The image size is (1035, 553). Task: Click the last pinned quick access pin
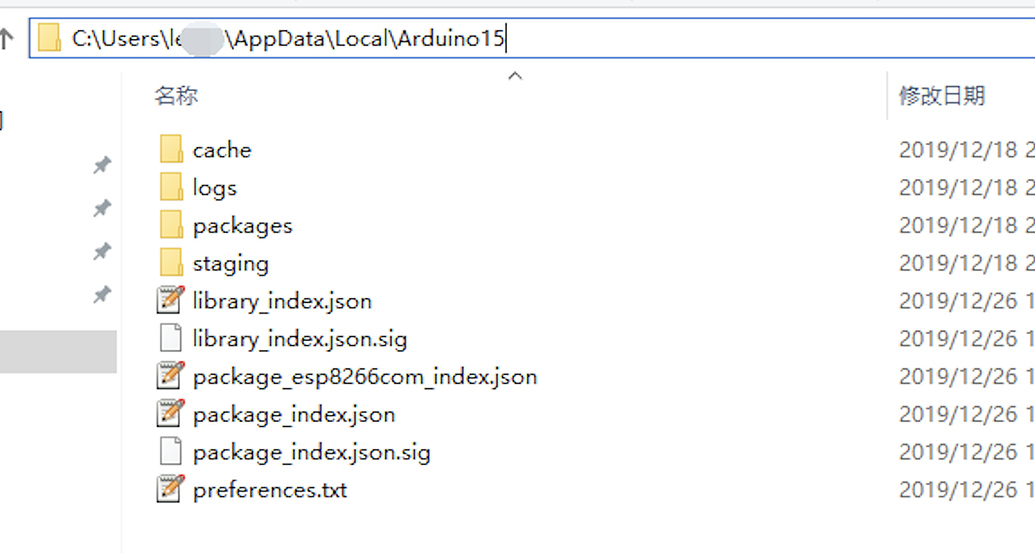[x=102, y=295]
